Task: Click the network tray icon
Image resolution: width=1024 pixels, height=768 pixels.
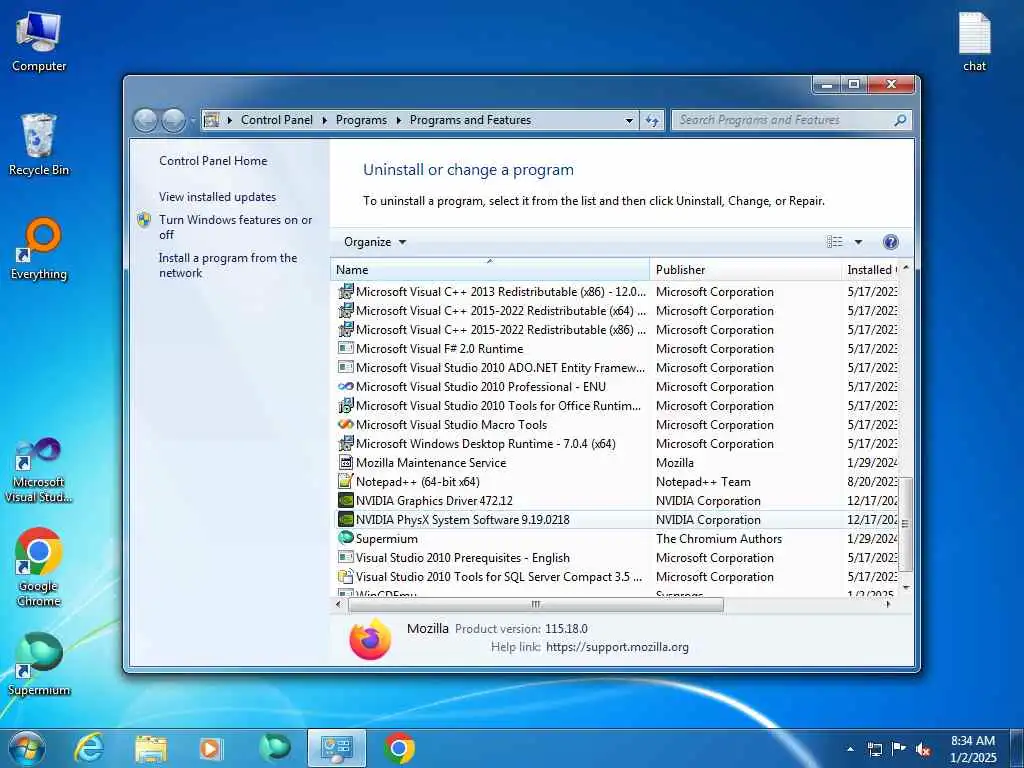Action: (874, 749)
